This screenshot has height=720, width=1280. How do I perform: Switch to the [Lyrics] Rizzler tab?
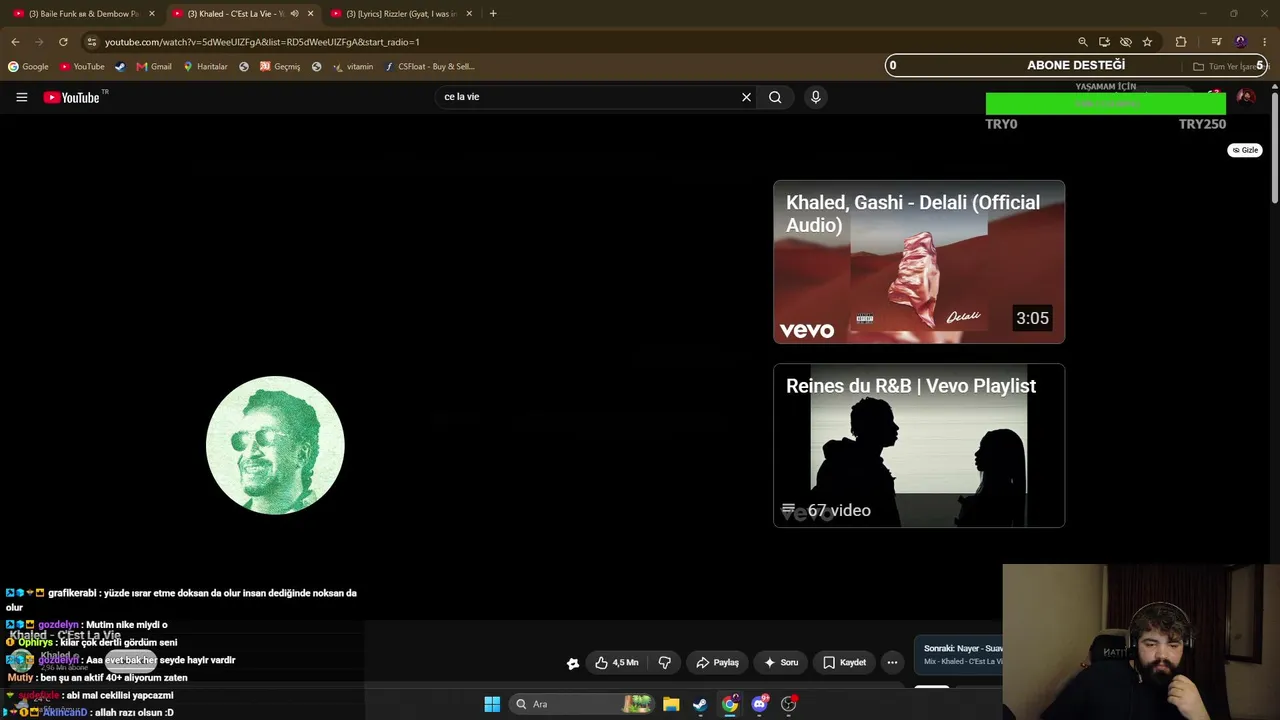(x=401, y=14)
